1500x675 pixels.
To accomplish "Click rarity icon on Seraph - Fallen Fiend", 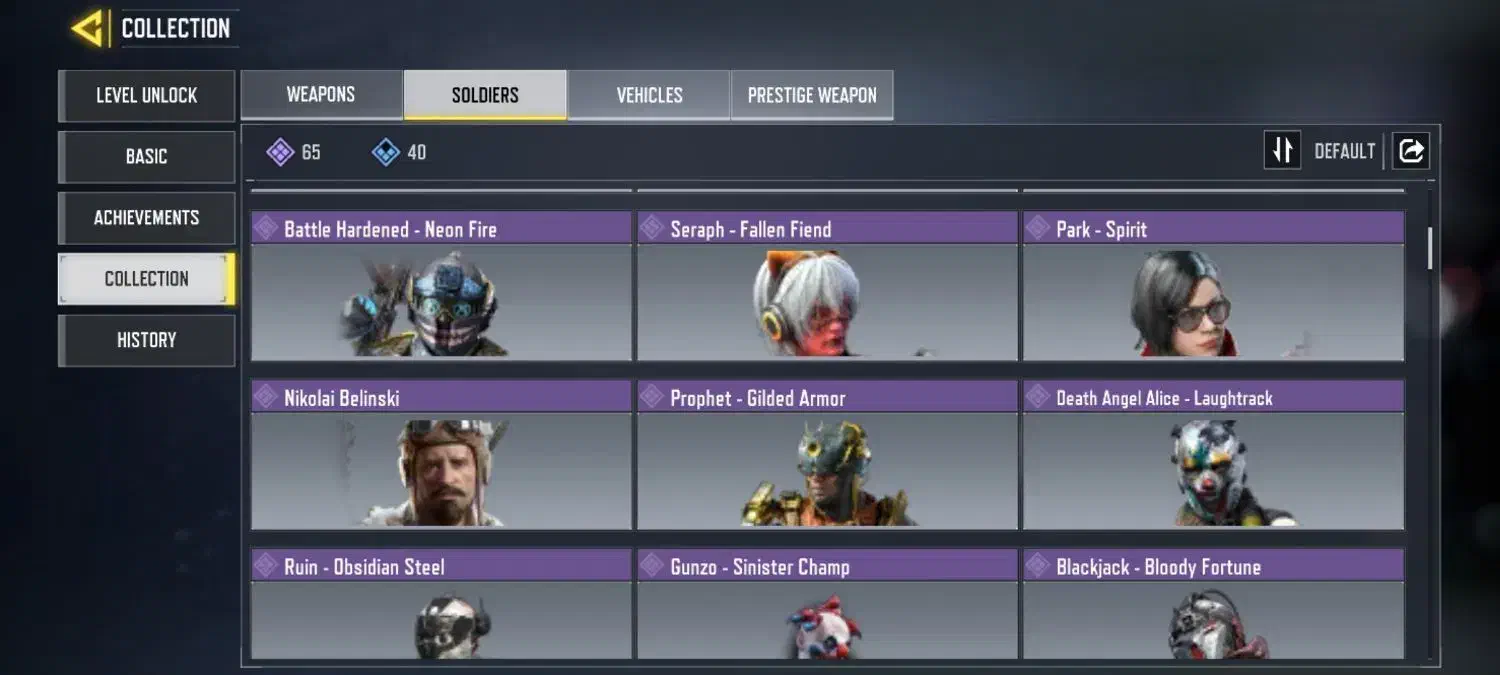I will click(652, 228).
